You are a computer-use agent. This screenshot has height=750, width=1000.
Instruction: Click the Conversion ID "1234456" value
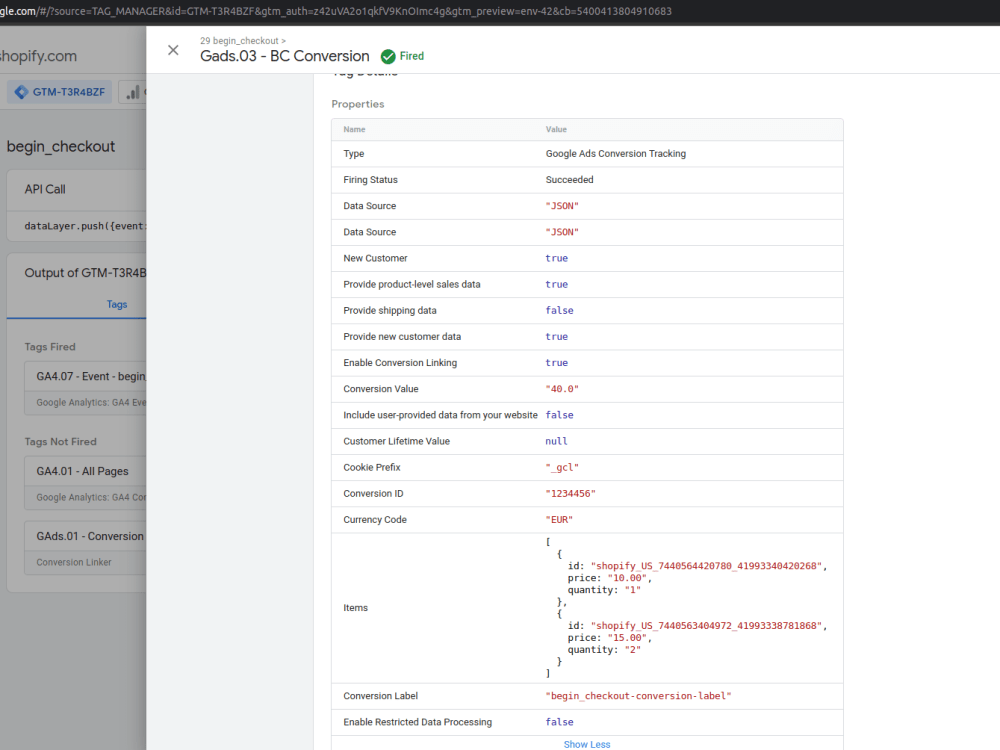(x=570, y=494)
